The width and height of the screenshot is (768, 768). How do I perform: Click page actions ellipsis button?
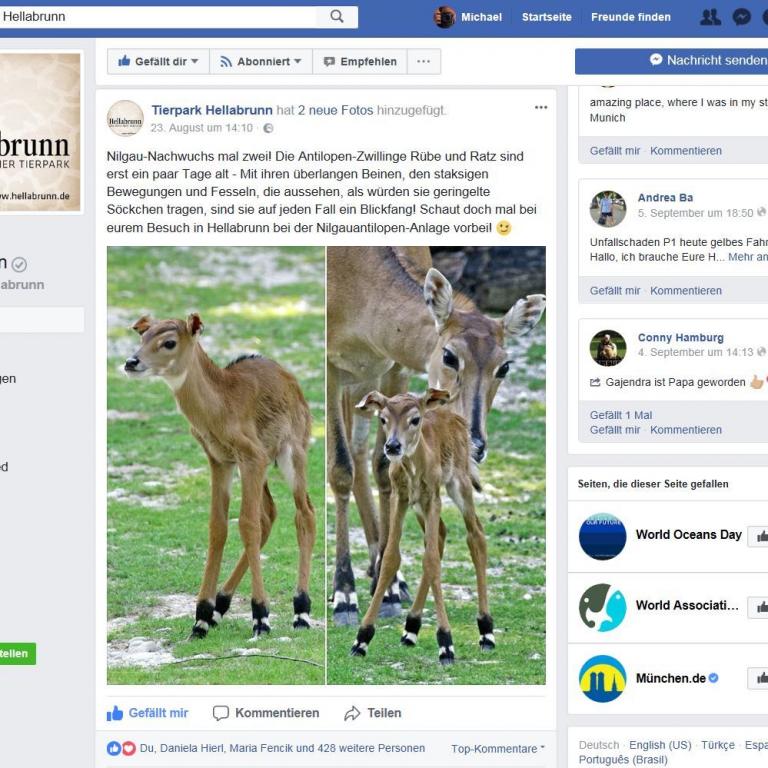(423, 61)
